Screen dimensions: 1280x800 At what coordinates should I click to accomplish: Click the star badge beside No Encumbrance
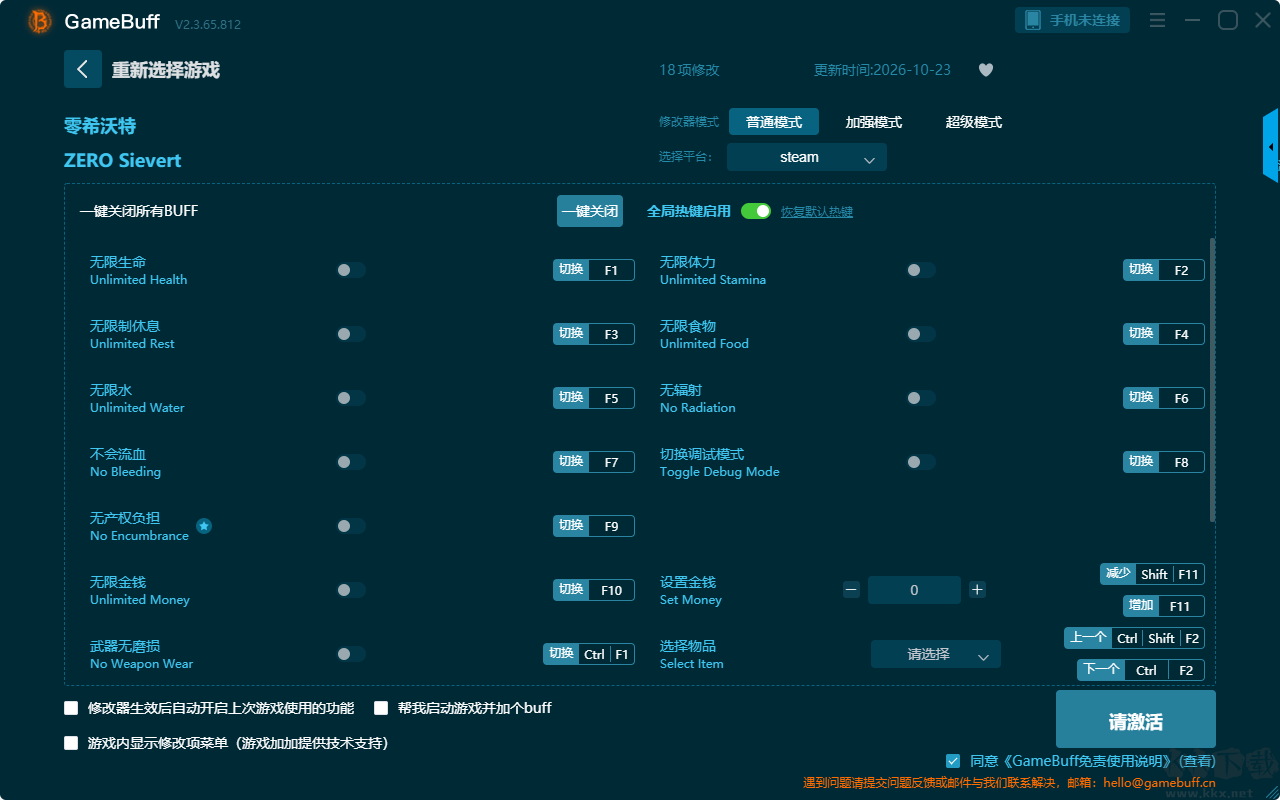point(204,526)
